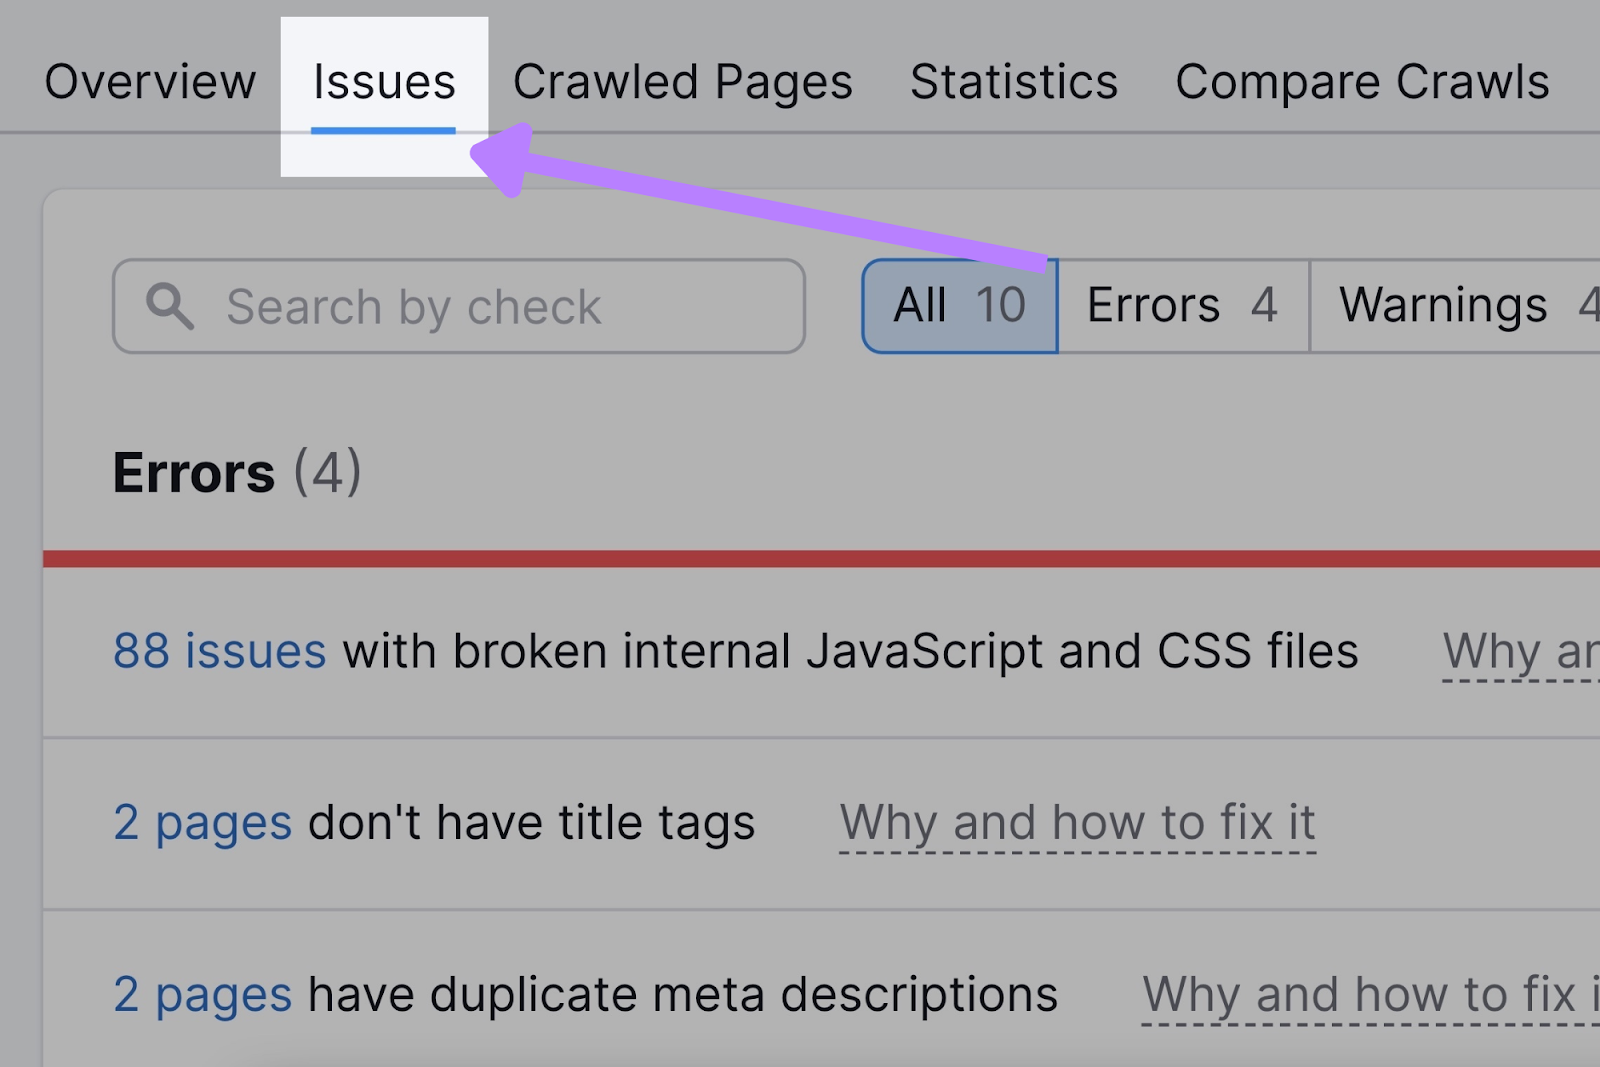Open the 88 issues with broken files link
1600x1067 pixels.
click(x=219, y=650)
